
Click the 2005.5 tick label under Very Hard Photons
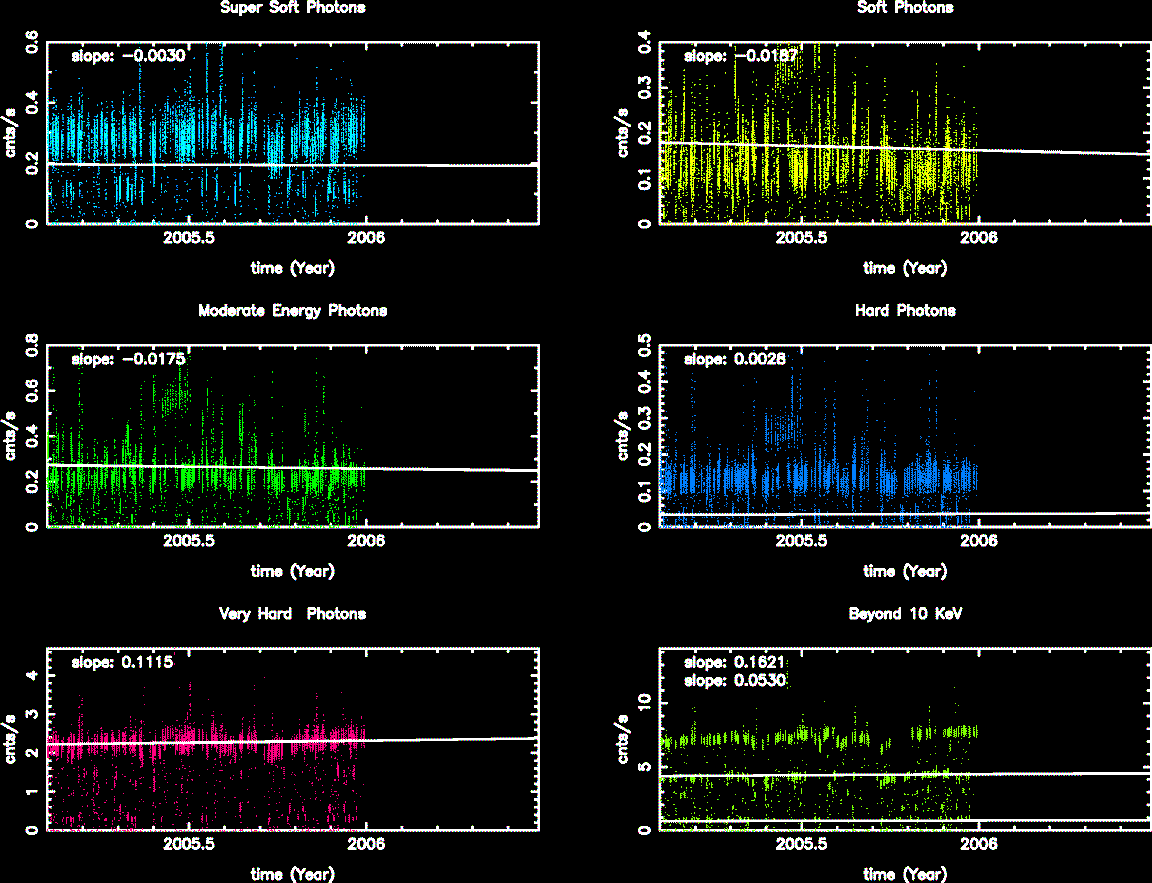pos(189,844)
